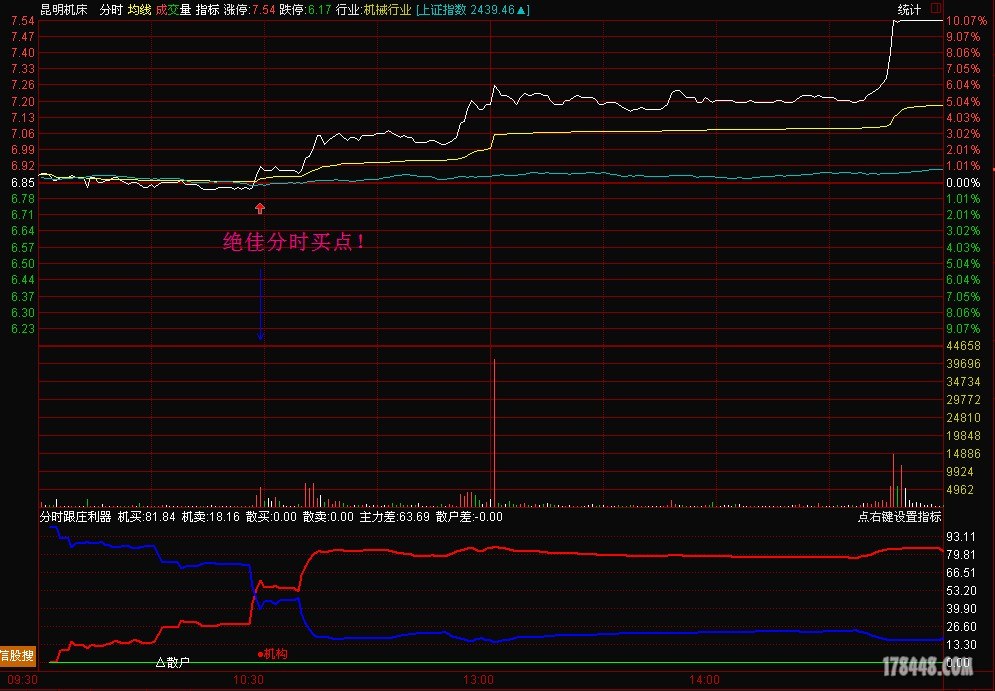Click the stock name 昆明机床

click(x=64, y=10)
